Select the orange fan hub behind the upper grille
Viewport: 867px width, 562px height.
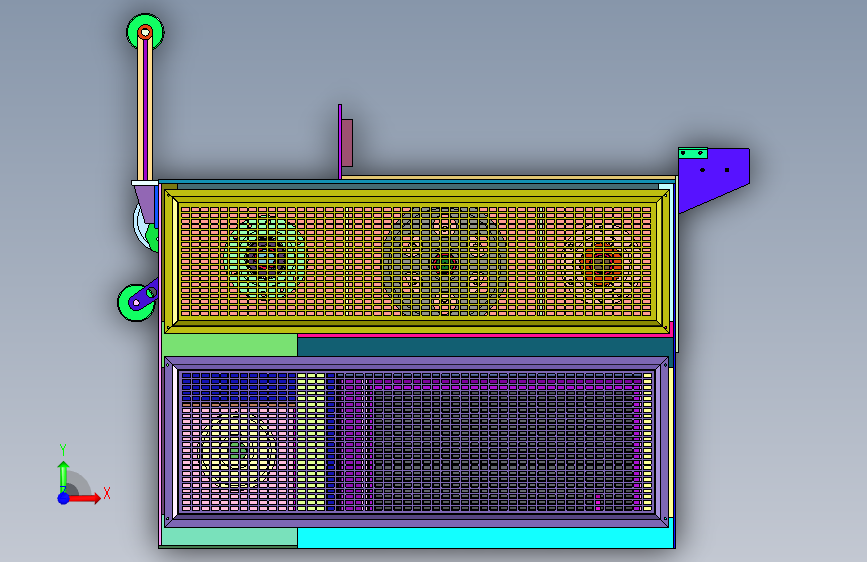[602, 263]
